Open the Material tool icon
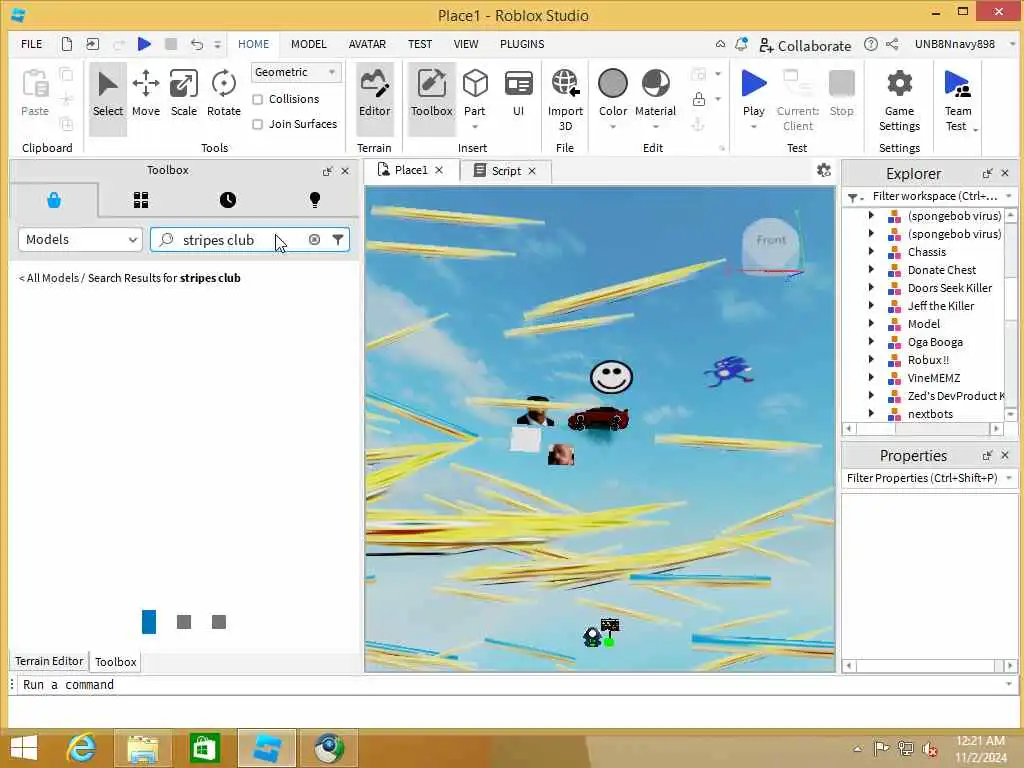1024x768 pixels. click(655, 84)
